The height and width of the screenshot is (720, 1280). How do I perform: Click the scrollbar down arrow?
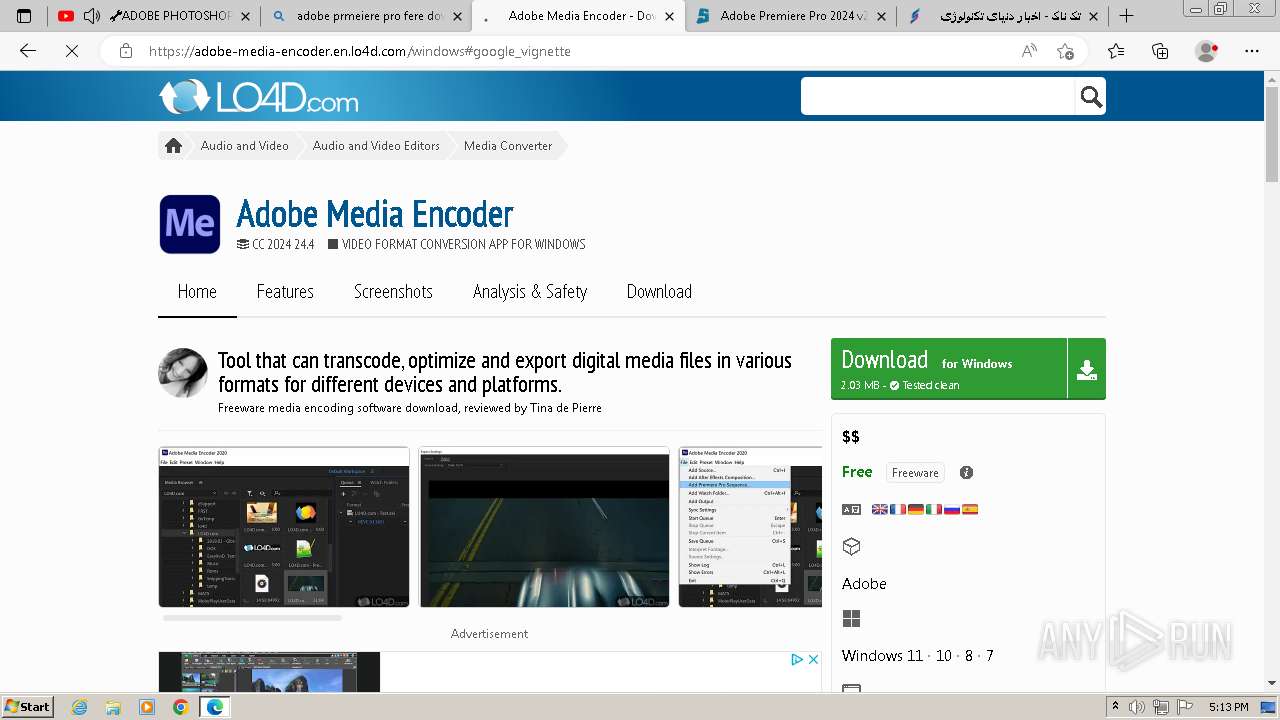coord(1271,683)
